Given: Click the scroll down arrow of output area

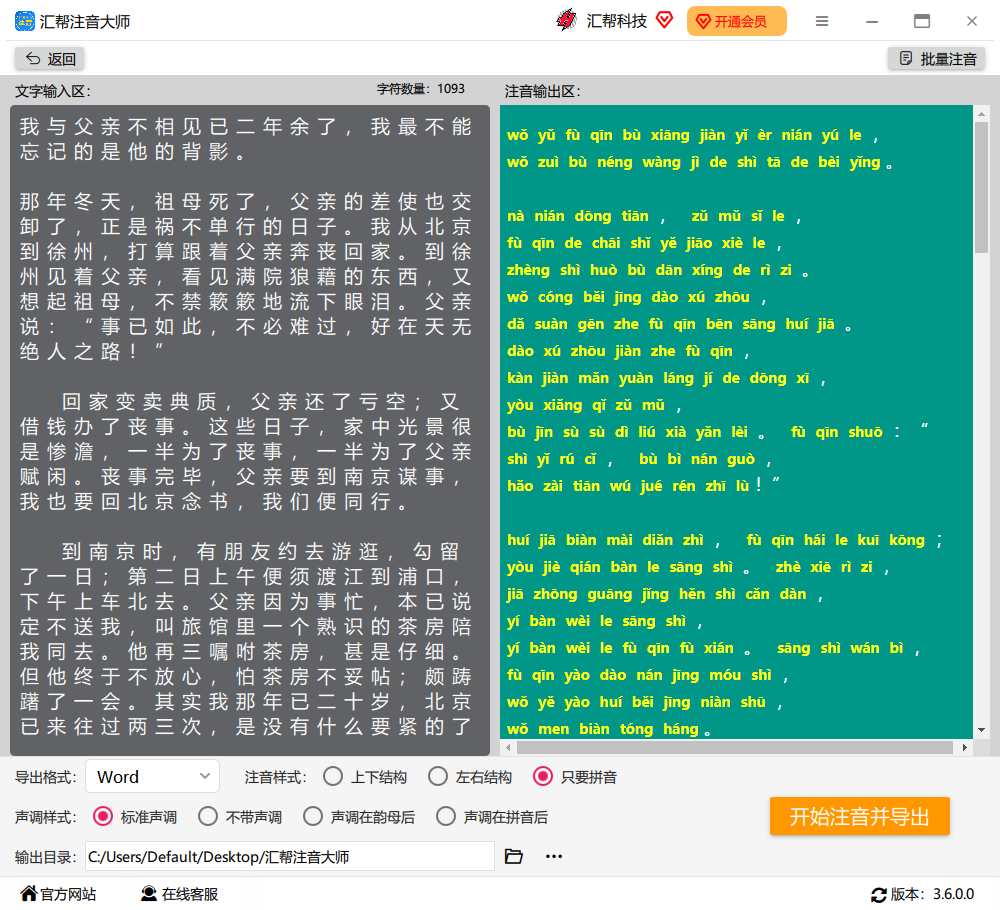Looking at the screenshot, I should [982, 730].
